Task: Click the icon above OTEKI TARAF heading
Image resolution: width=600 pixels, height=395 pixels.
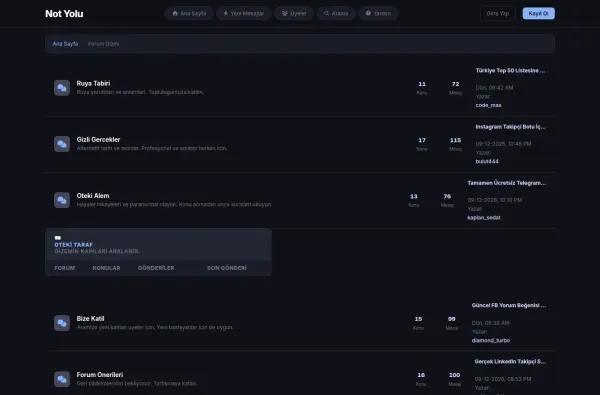Action: point(57,238)
